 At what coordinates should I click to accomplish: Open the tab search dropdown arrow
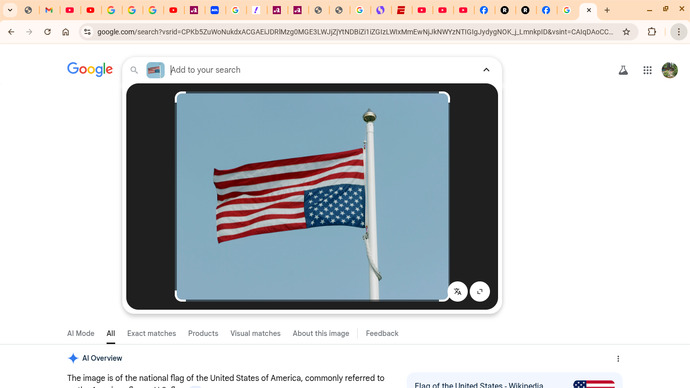coord(10,10)
